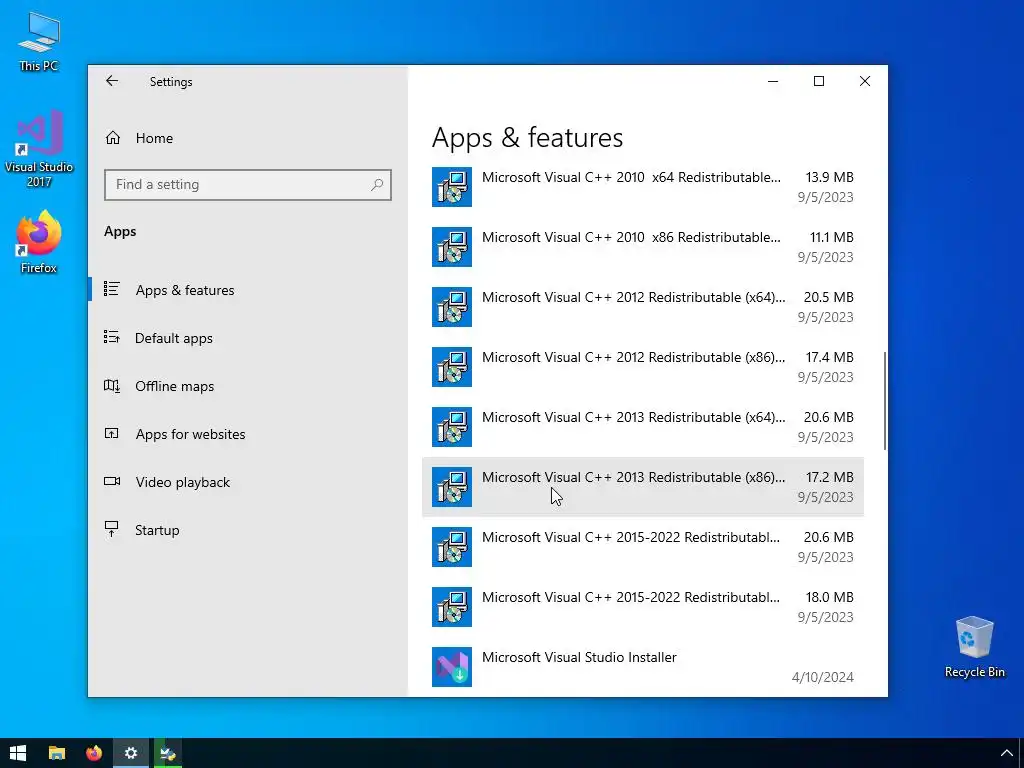
Task: Click the Offline maps icon
Action: tap(112, 385)
